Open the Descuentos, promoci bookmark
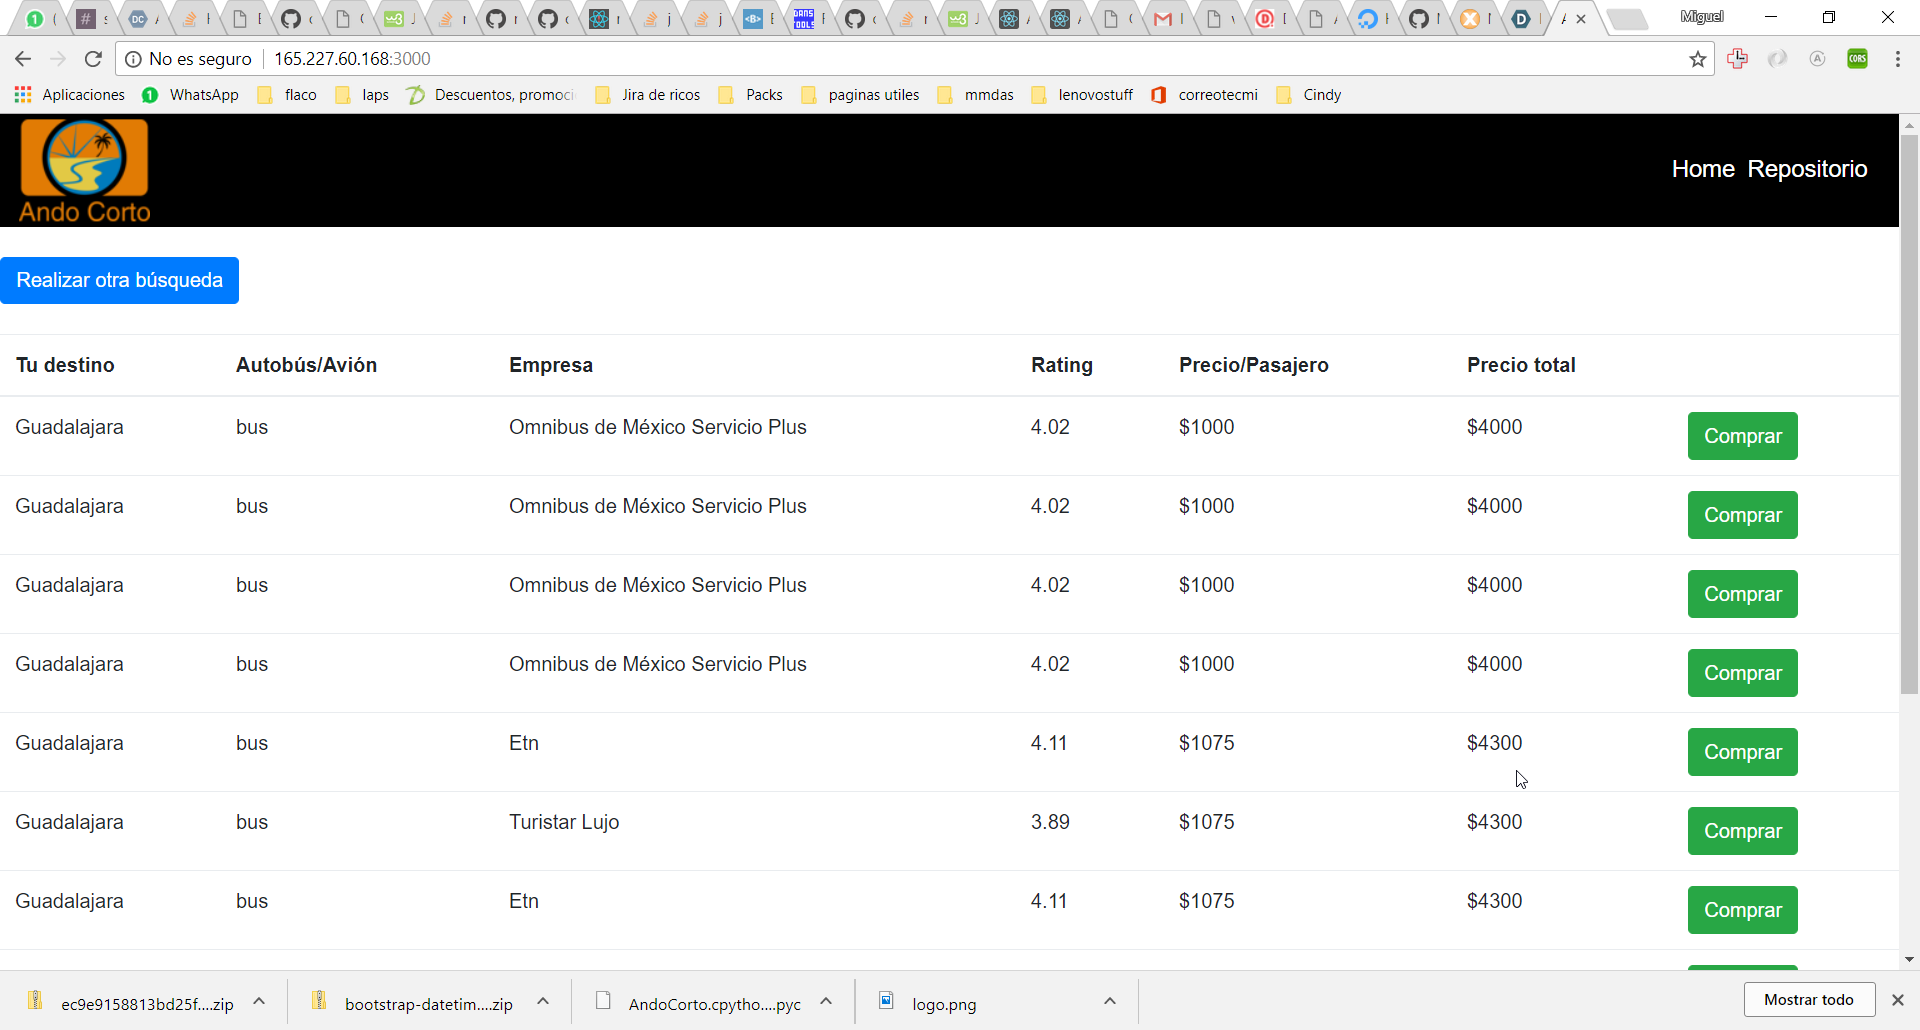The height and width of the screenshot is (1030, 1920). pos(491,95)
